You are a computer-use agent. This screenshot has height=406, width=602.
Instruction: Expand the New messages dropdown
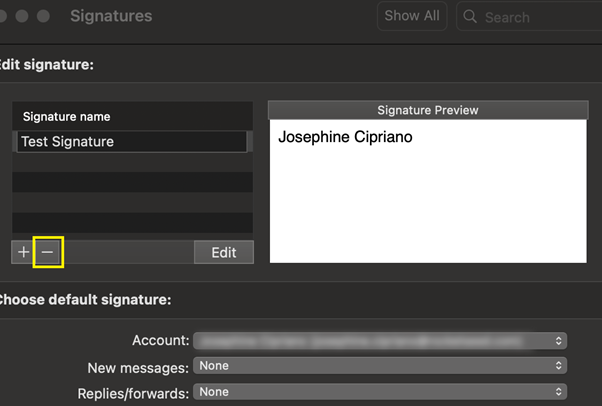[380, 366]
